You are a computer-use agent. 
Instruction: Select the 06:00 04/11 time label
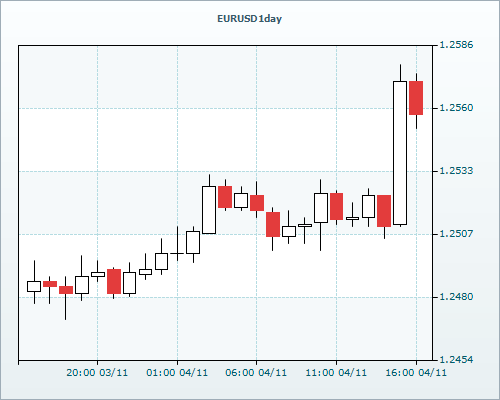pyautogui.click(x=256, y=373)
